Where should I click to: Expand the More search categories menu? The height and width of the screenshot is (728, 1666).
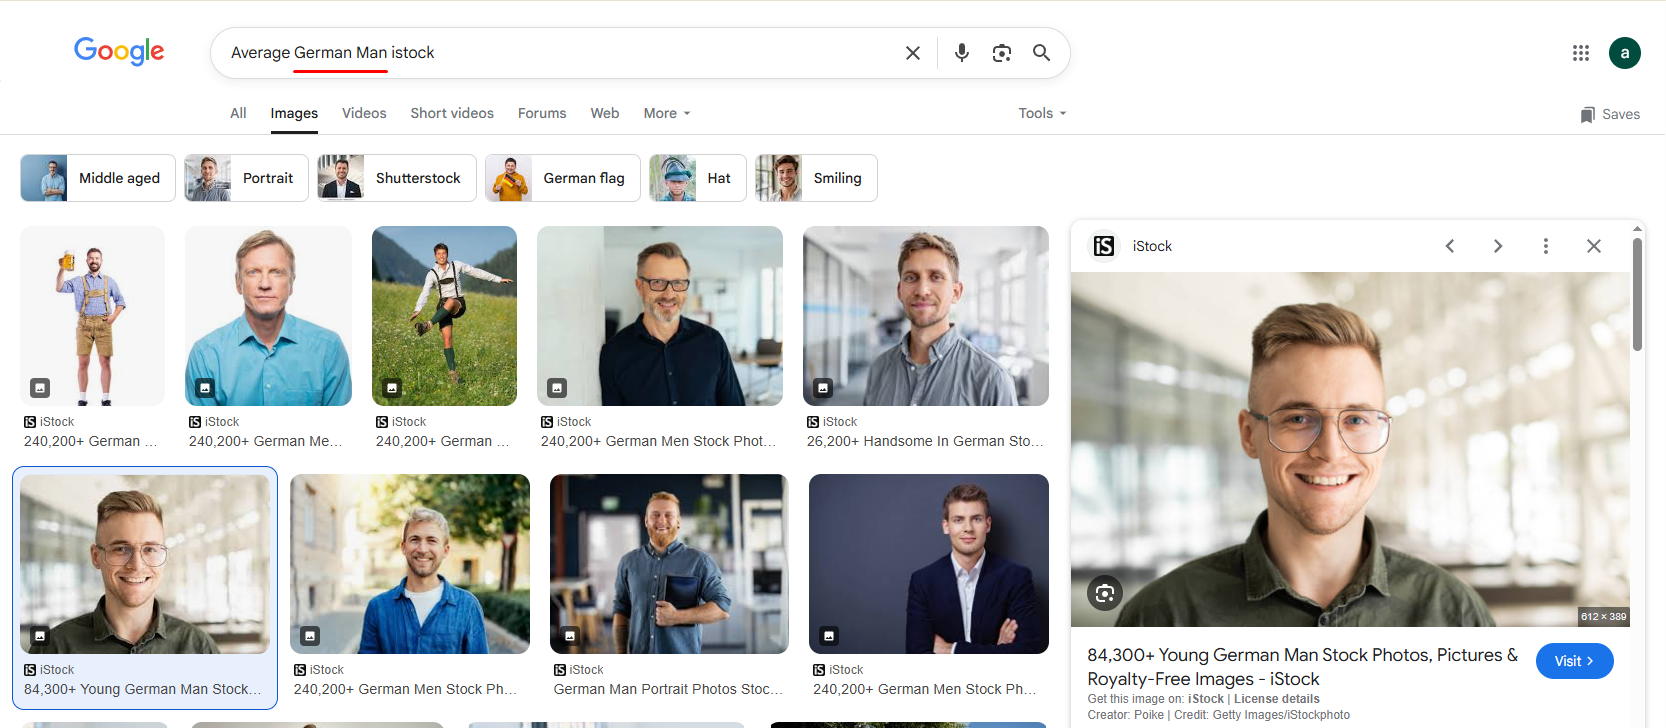pyautogui.click(x=666, y=113)
